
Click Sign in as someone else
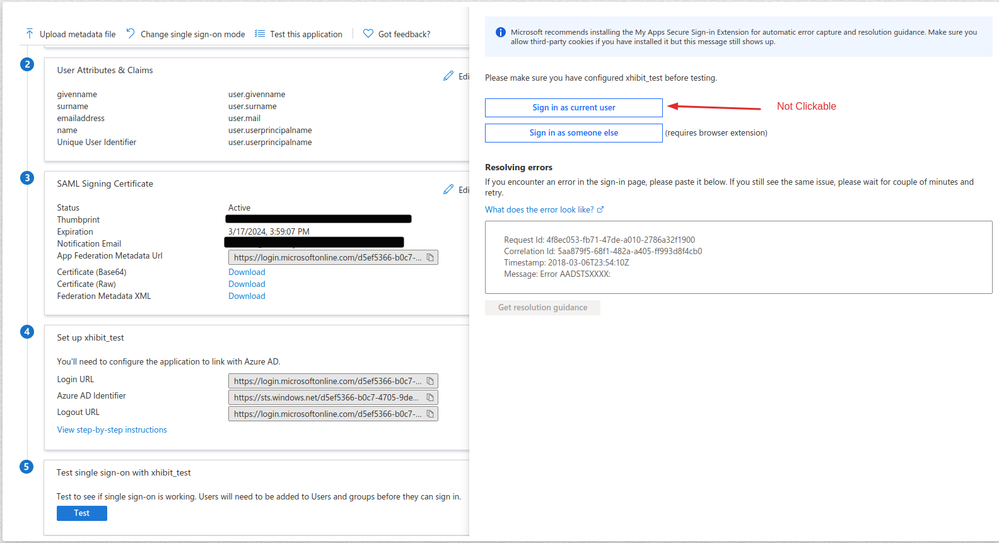[573, 133]
